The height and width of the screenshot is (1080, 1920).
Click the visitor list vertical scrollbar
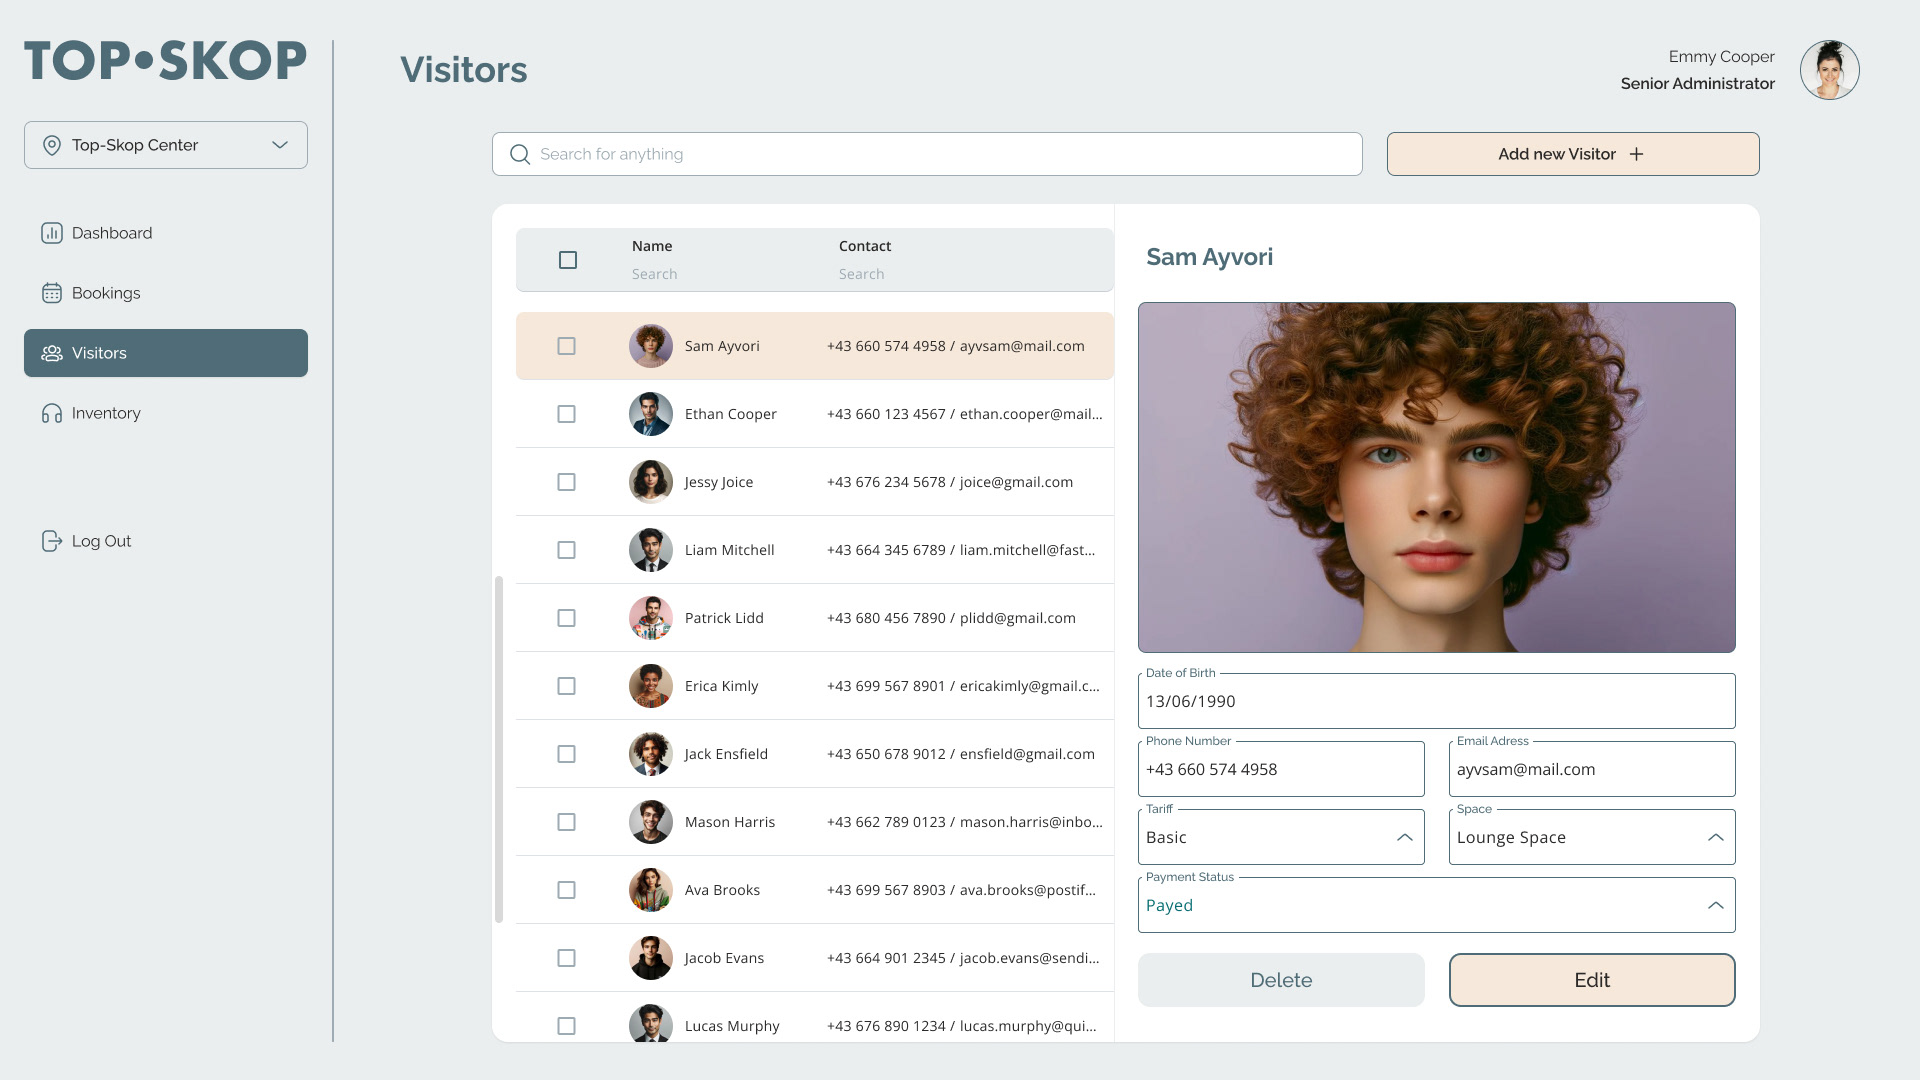pyautogui.click(x=499, y=750)
